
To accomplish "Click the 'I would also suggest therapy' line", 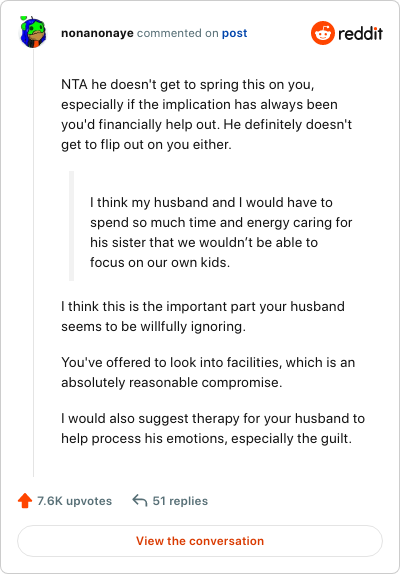I will pos(213,418).
